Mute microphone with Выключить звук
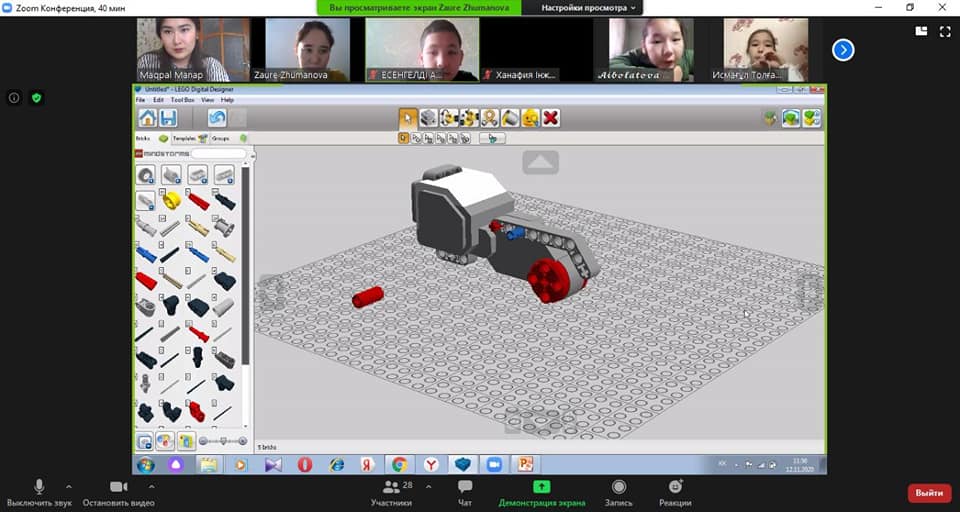This screenshot has height=512, width=960. (x=40, y=492)
